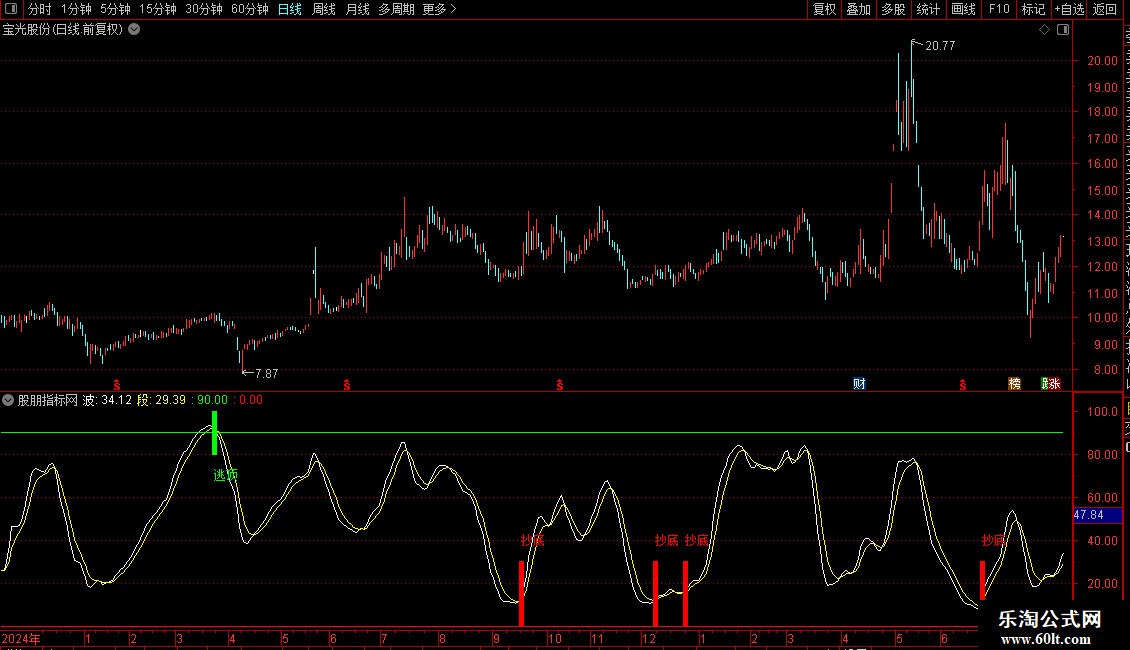Click the 返回 back button
This screenshot has width=1130, height=650.
coord(1105,9)
